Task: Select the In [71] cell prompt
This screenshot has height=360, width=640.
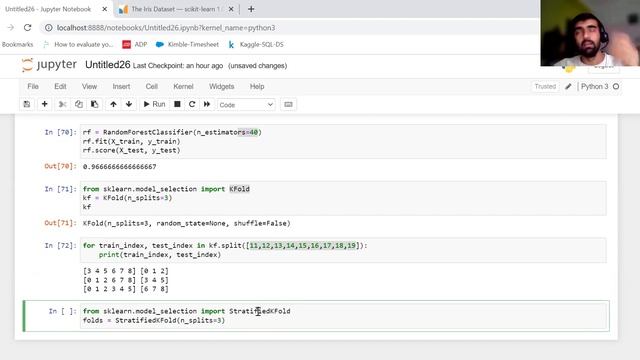Action: coord(60,189)
